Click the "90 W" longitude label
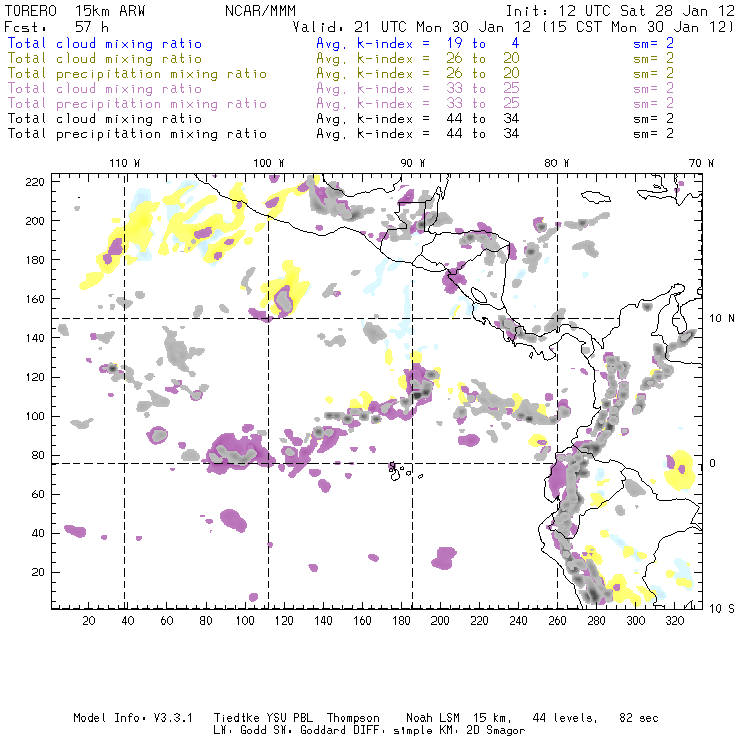Image resolution: width=740 pixels, height=740 pixels. coord(413,163)
